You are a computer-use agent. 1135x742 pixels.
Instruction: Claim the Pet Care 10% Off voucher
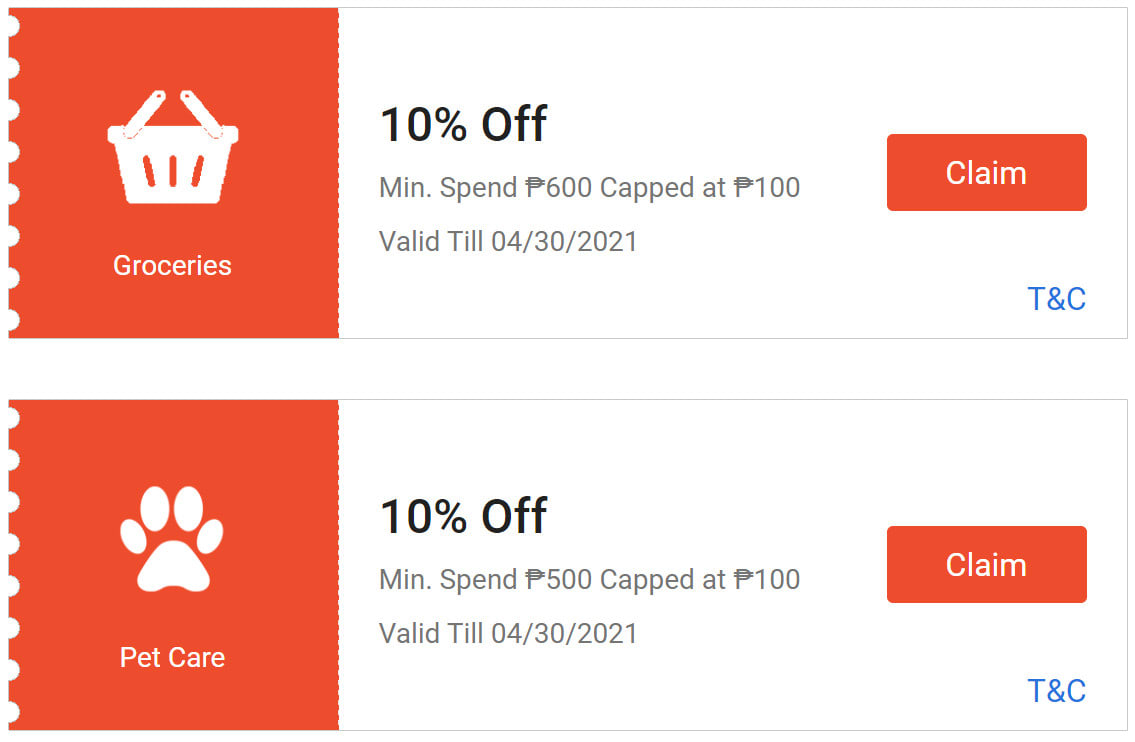tap(986, 564)
